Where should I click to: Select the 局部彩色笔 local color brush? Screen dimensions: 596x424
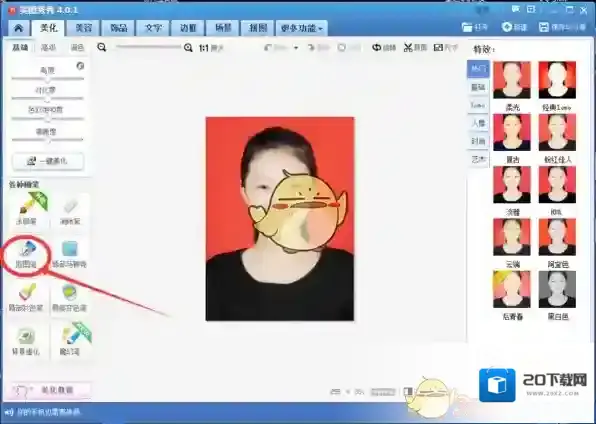[26, 297]
